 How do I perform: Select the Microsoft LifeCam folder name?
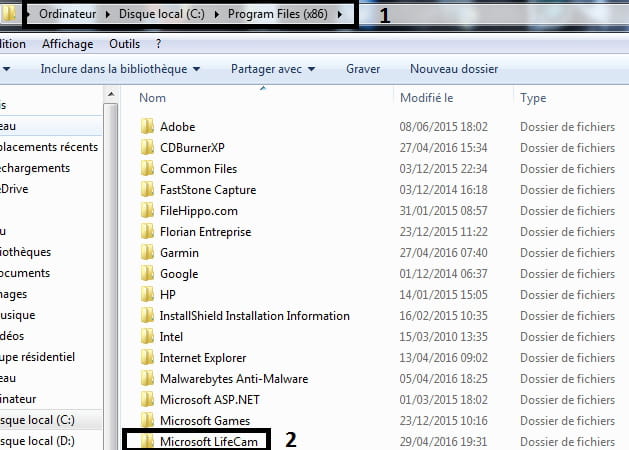click(209, 442)
